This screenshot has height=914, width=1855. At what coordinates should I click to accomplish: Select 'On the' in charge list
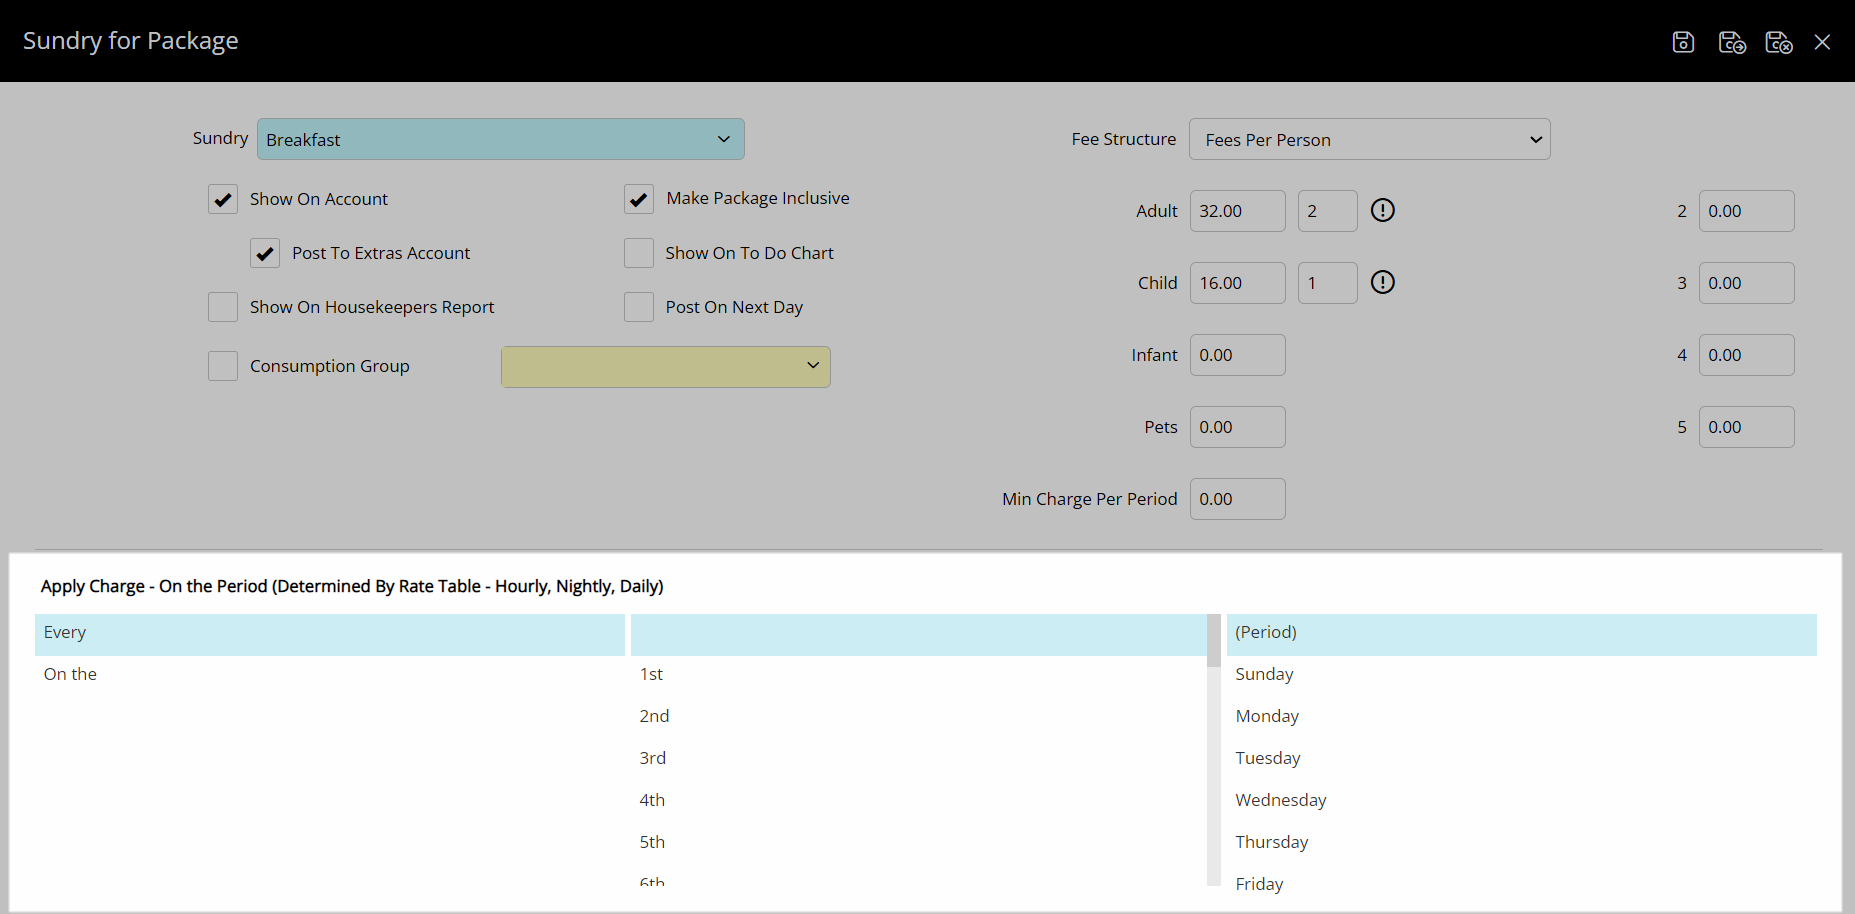[71, 674]
